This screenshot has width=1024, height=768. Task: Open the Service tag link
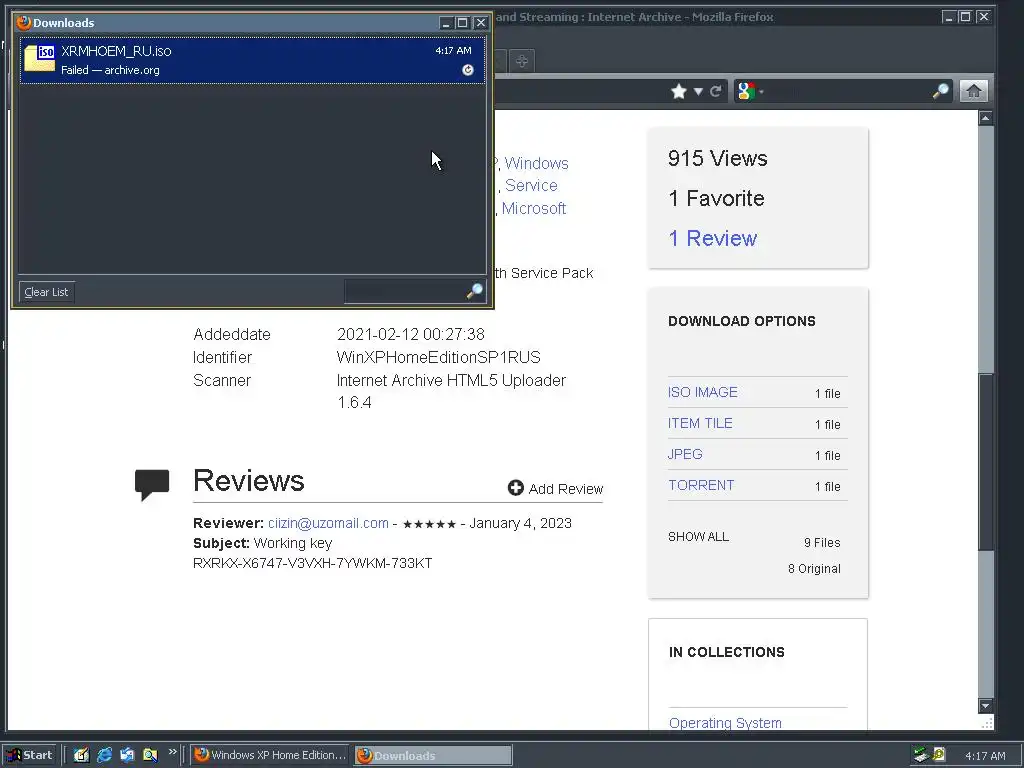pos(531,185)
